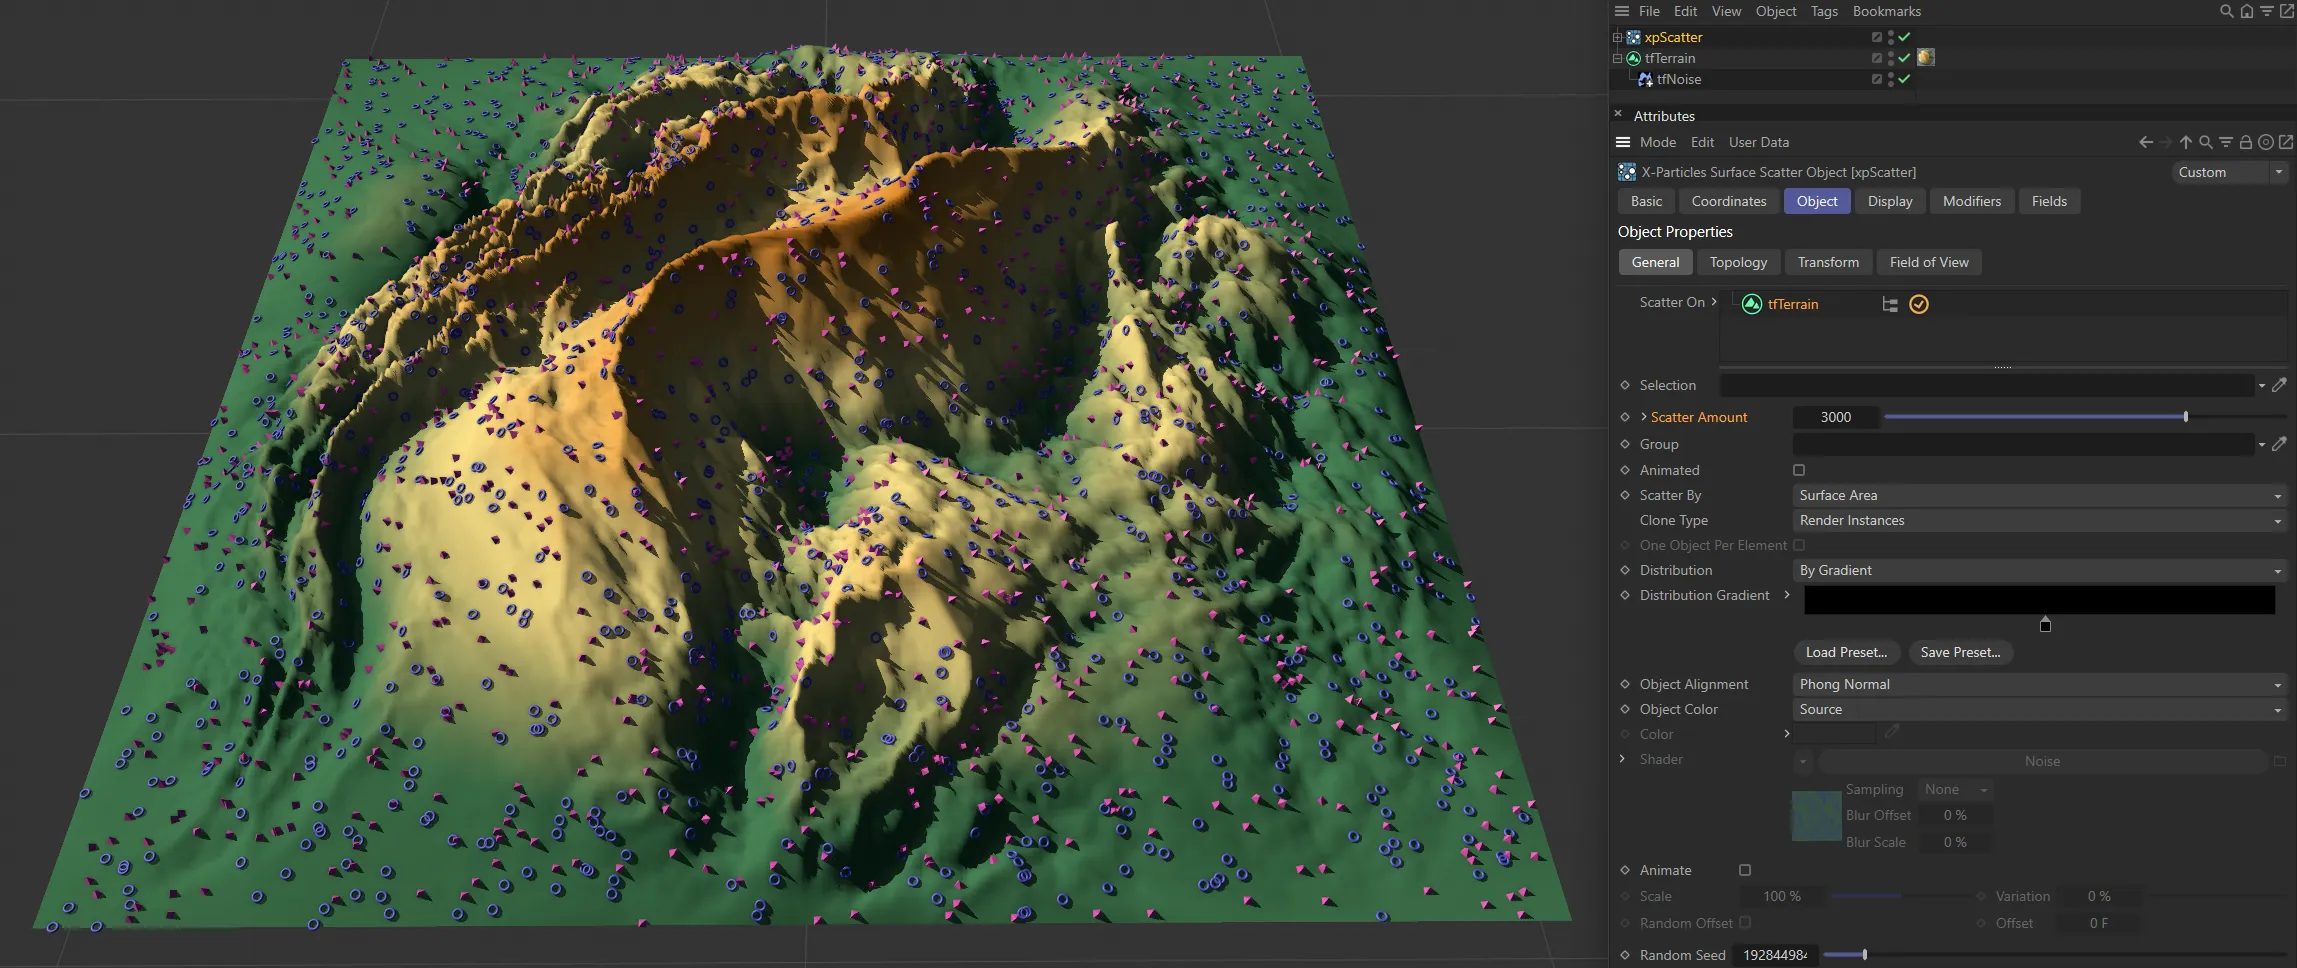Expand the Distribution Gradient arrow
Image resolution: width=2297 pixels, height=968 pixels.
click(x=1787, y=595)
